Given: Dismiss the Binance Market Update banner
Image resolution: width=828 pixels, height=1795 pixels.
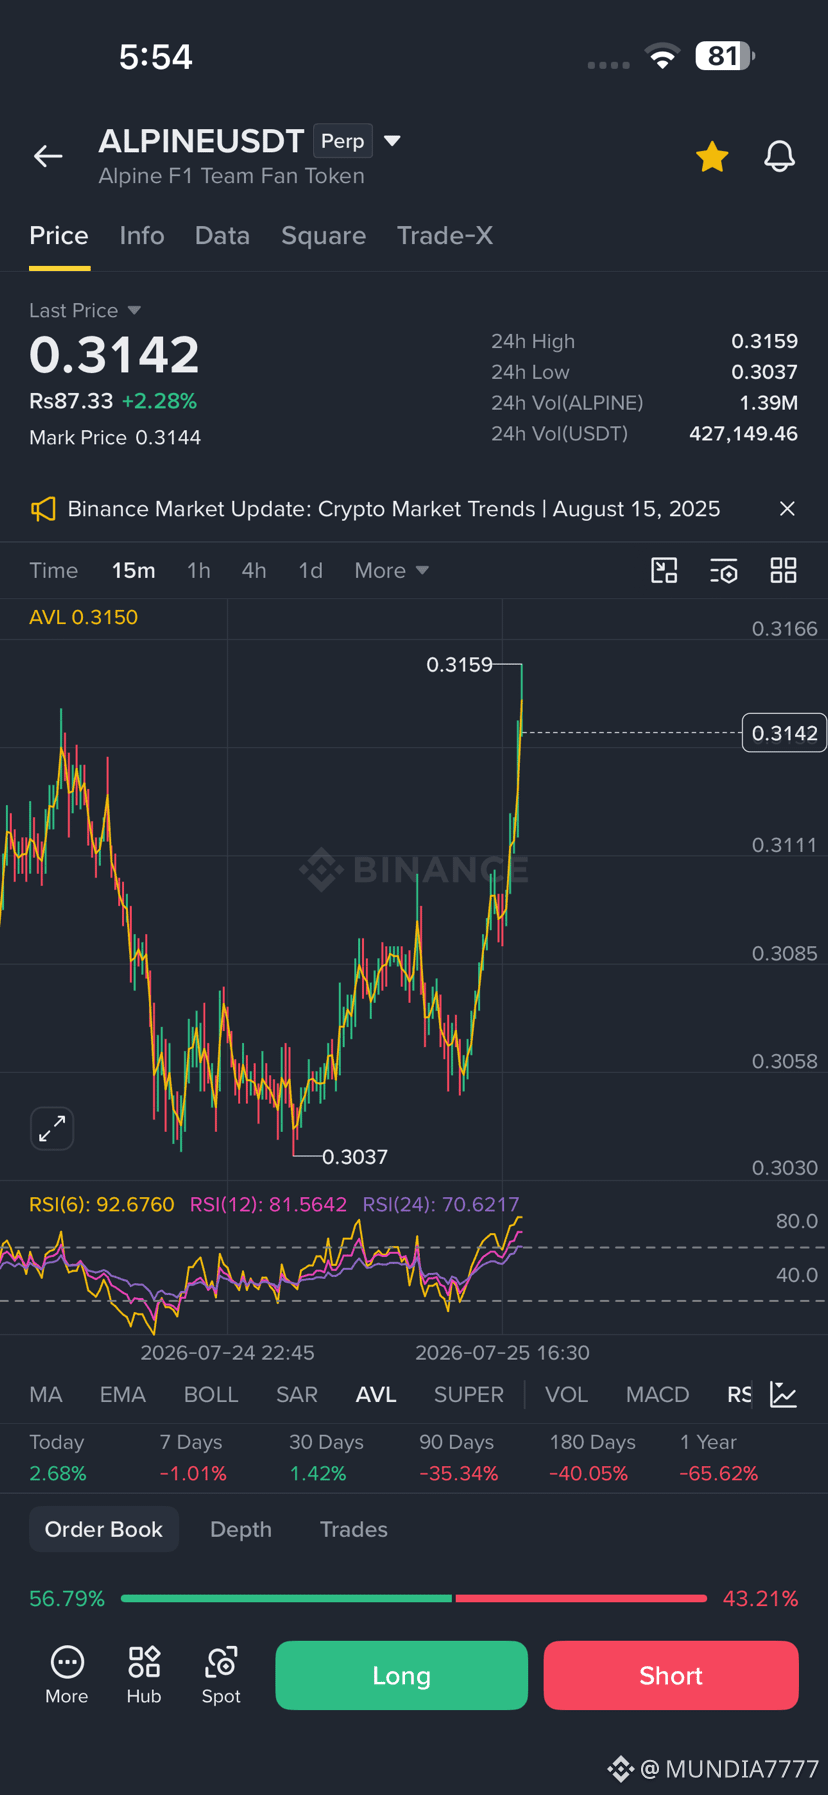Looking at the screenshot, I should [x=787, y=509].
